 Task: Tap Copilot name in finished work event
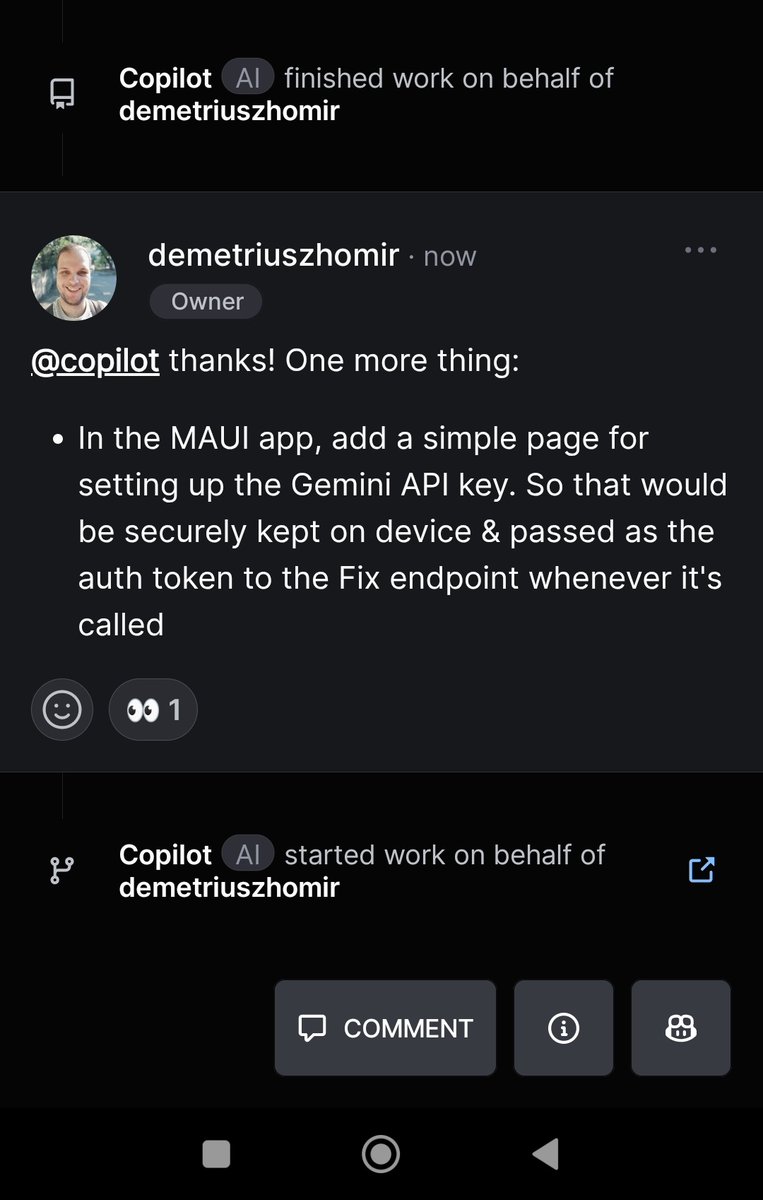(x=165, y=78)
